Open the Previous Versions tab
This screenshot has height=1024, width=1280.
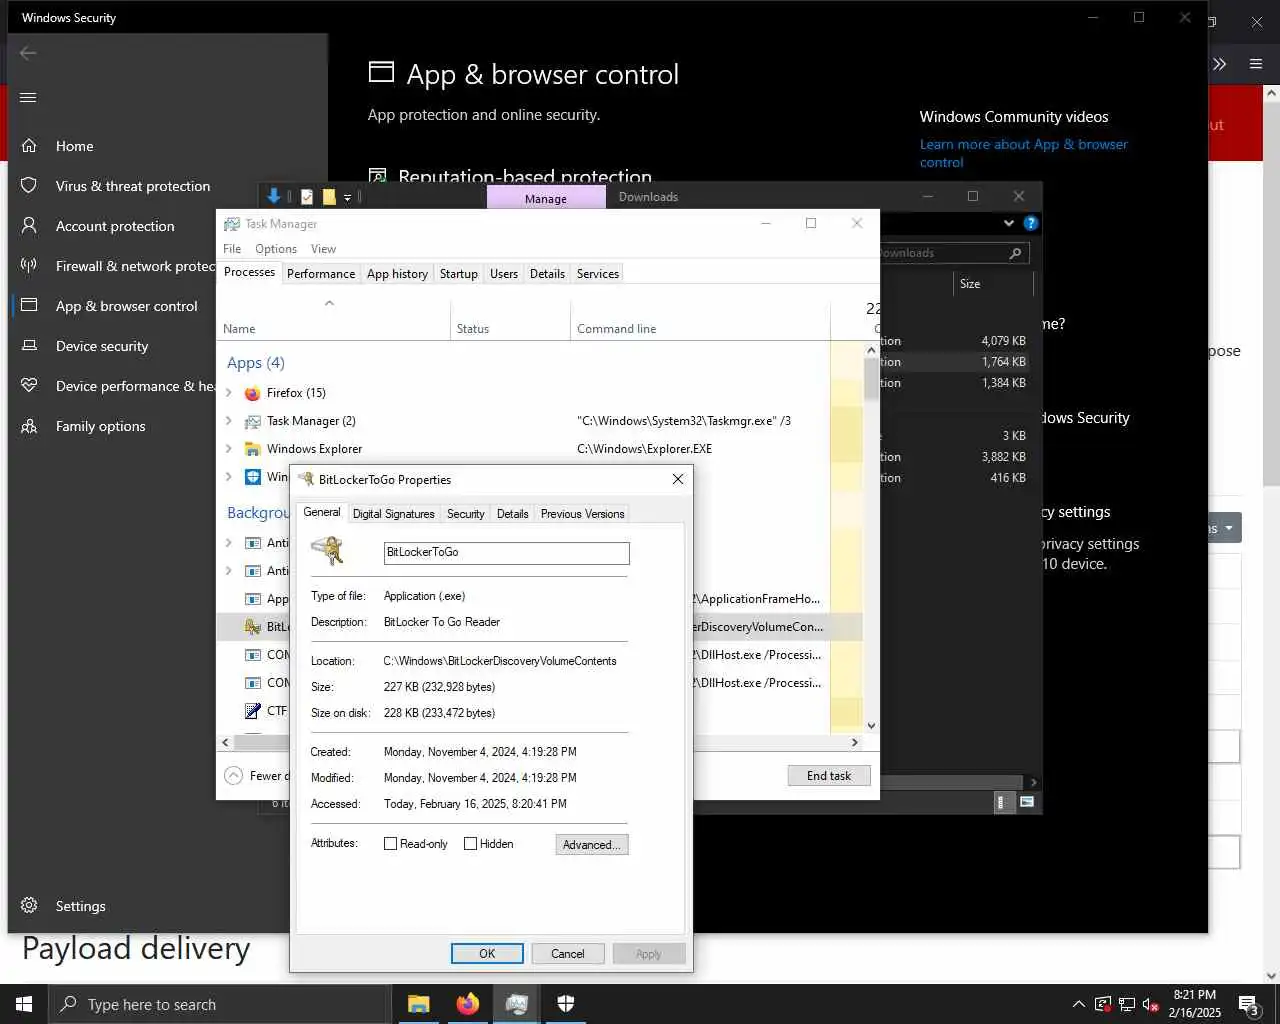pos(583,514)
